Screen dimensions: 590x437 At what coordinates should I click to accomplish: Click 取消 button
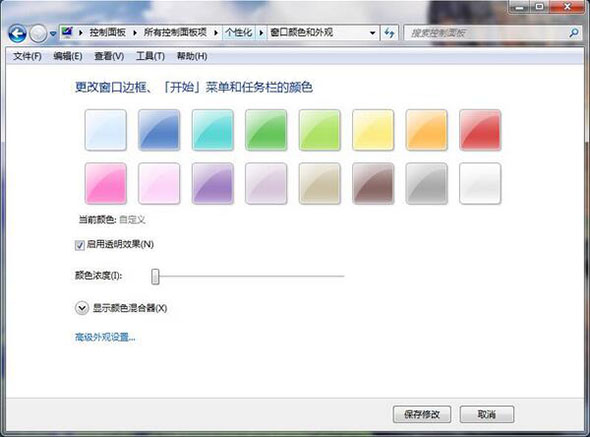487,414
